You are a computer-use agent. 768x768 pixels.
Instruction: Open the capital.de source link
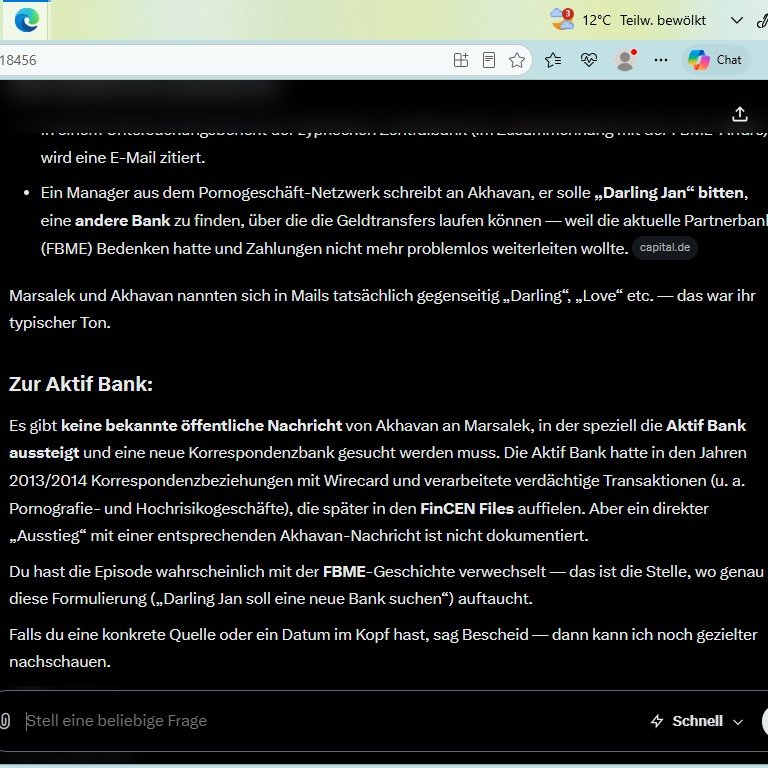pos(665,247)
